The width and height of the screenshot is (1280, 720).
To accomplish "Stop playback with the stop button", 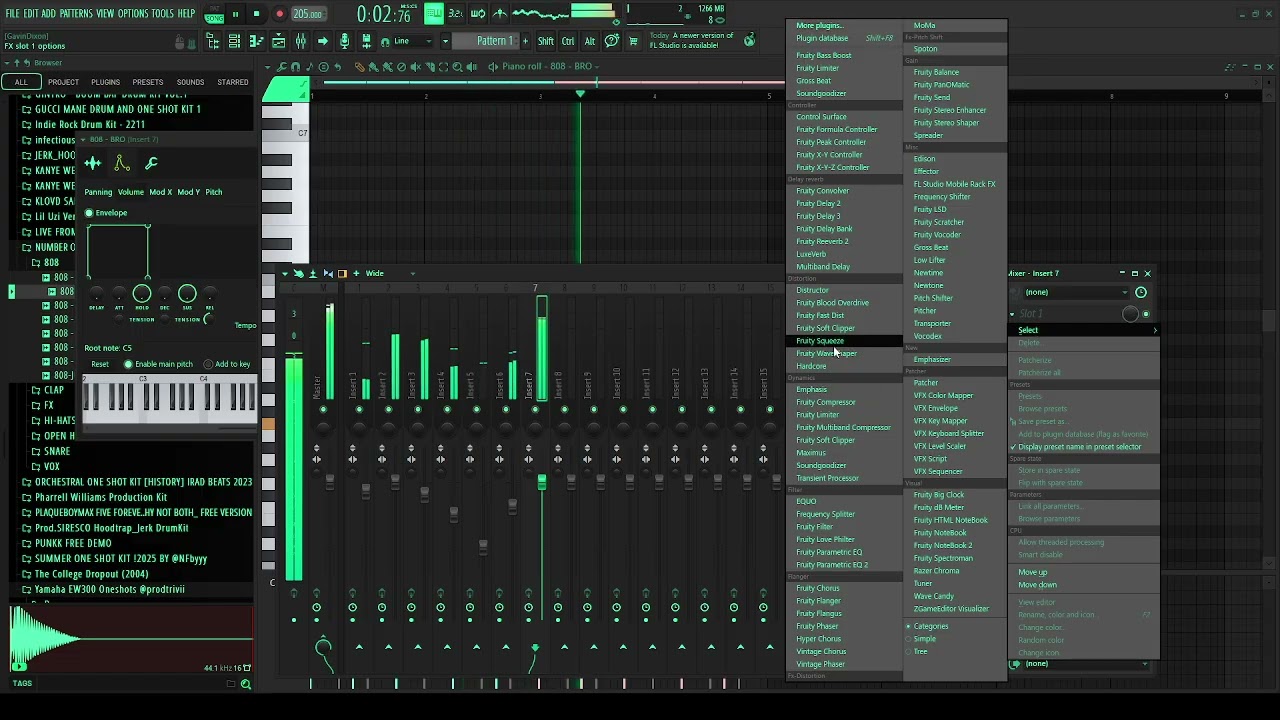I will click(x=256, y=14).
